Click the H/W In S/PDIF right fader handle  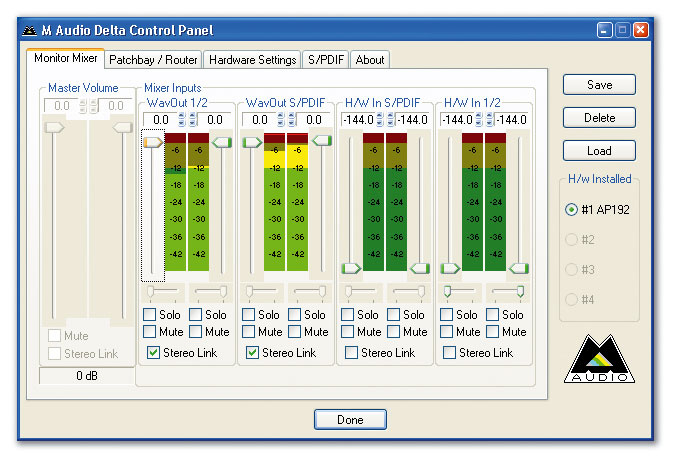[x=420, y=269]
